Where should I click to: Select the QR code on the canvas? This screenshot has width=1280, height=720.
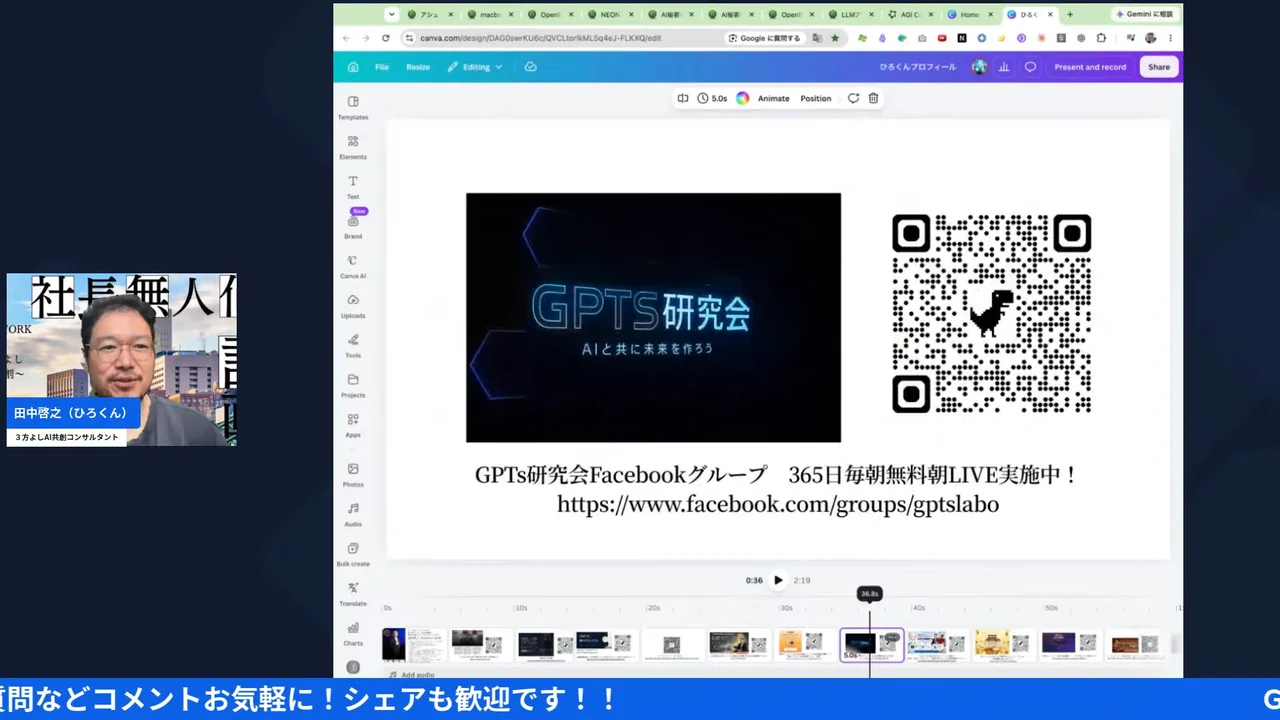coord(991,314)
